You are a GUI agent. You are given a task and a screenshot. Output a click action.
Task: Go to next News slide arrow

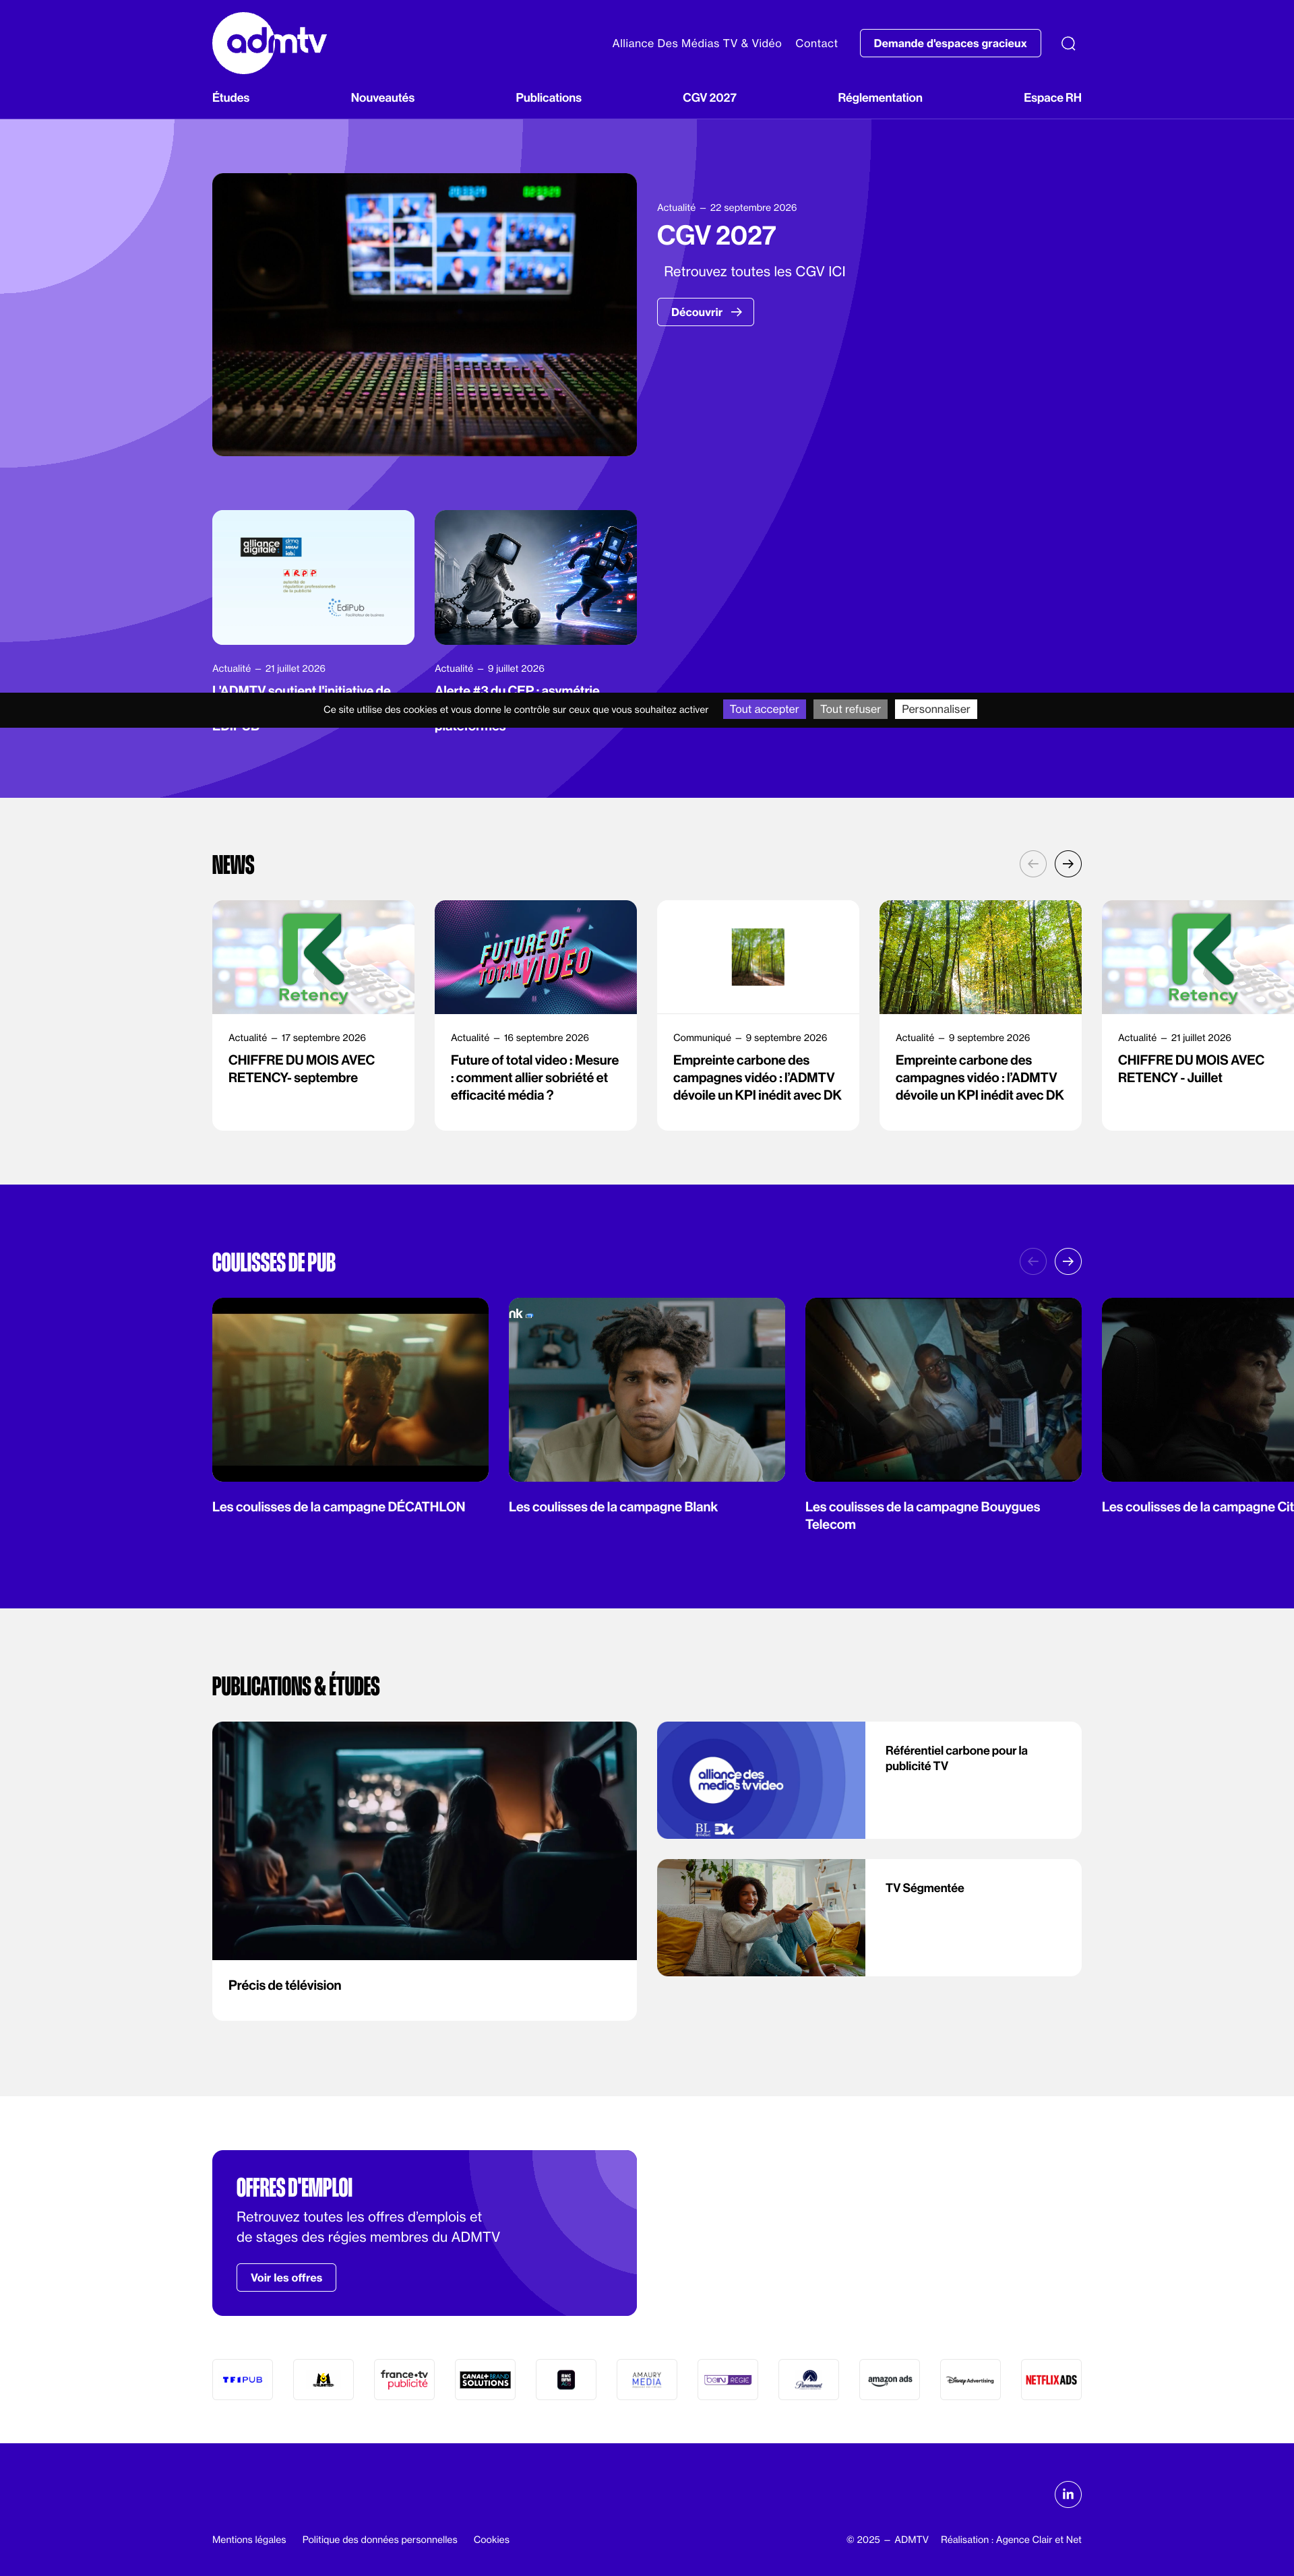click(x=1068, y=864)
